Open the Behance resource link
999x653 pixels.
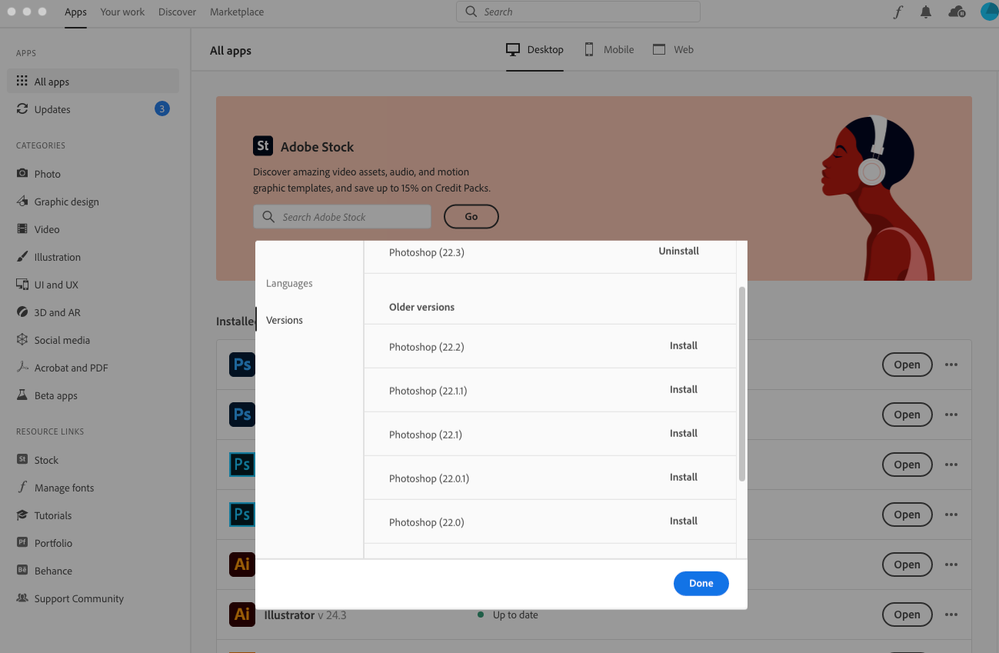[x=44, y=571]
